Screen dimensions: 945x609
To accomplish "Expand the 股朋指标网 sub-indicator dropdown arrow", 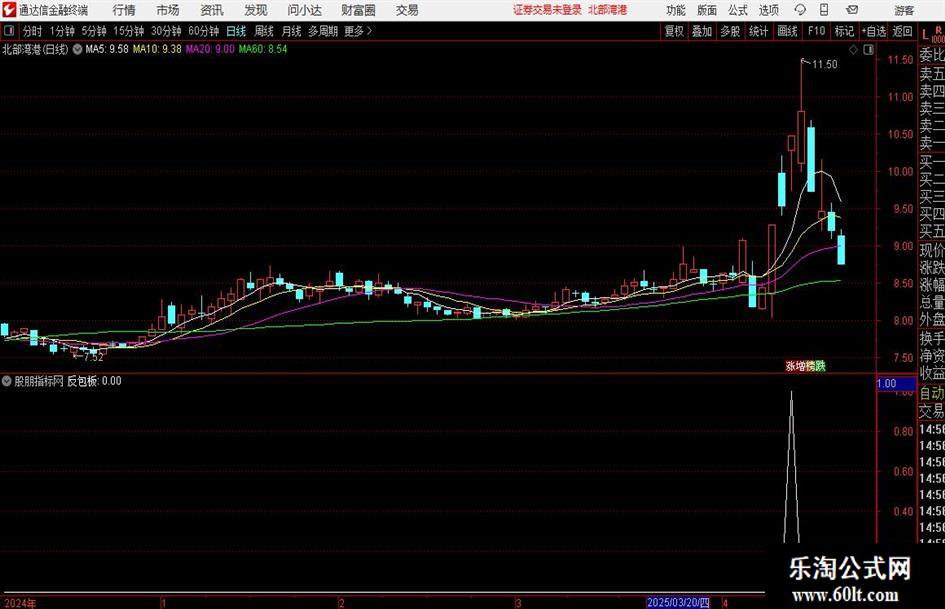I will click(x=7, y=381).
